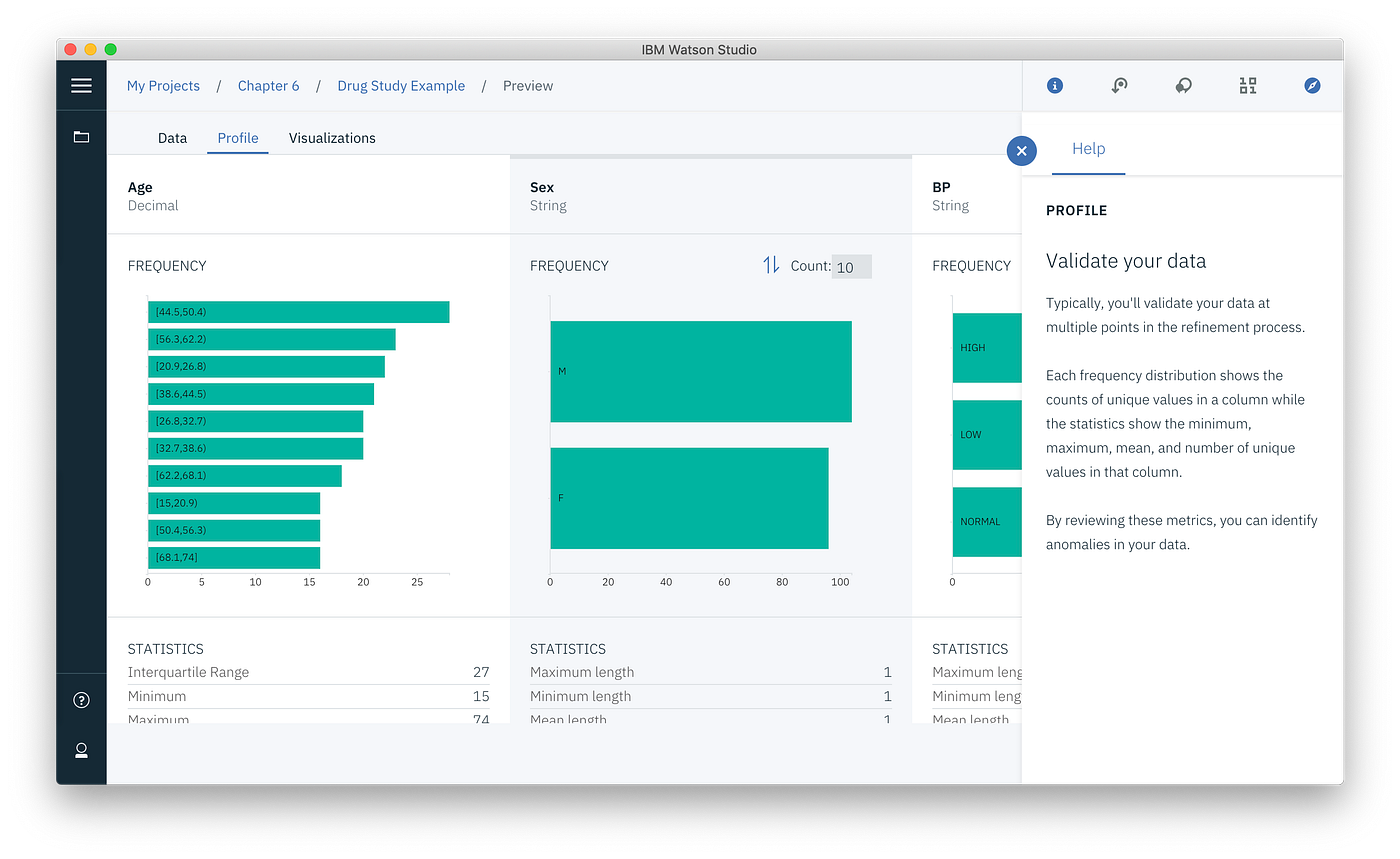Select the compass (help) icon
1400x859 pixels.
(1312, 85)
